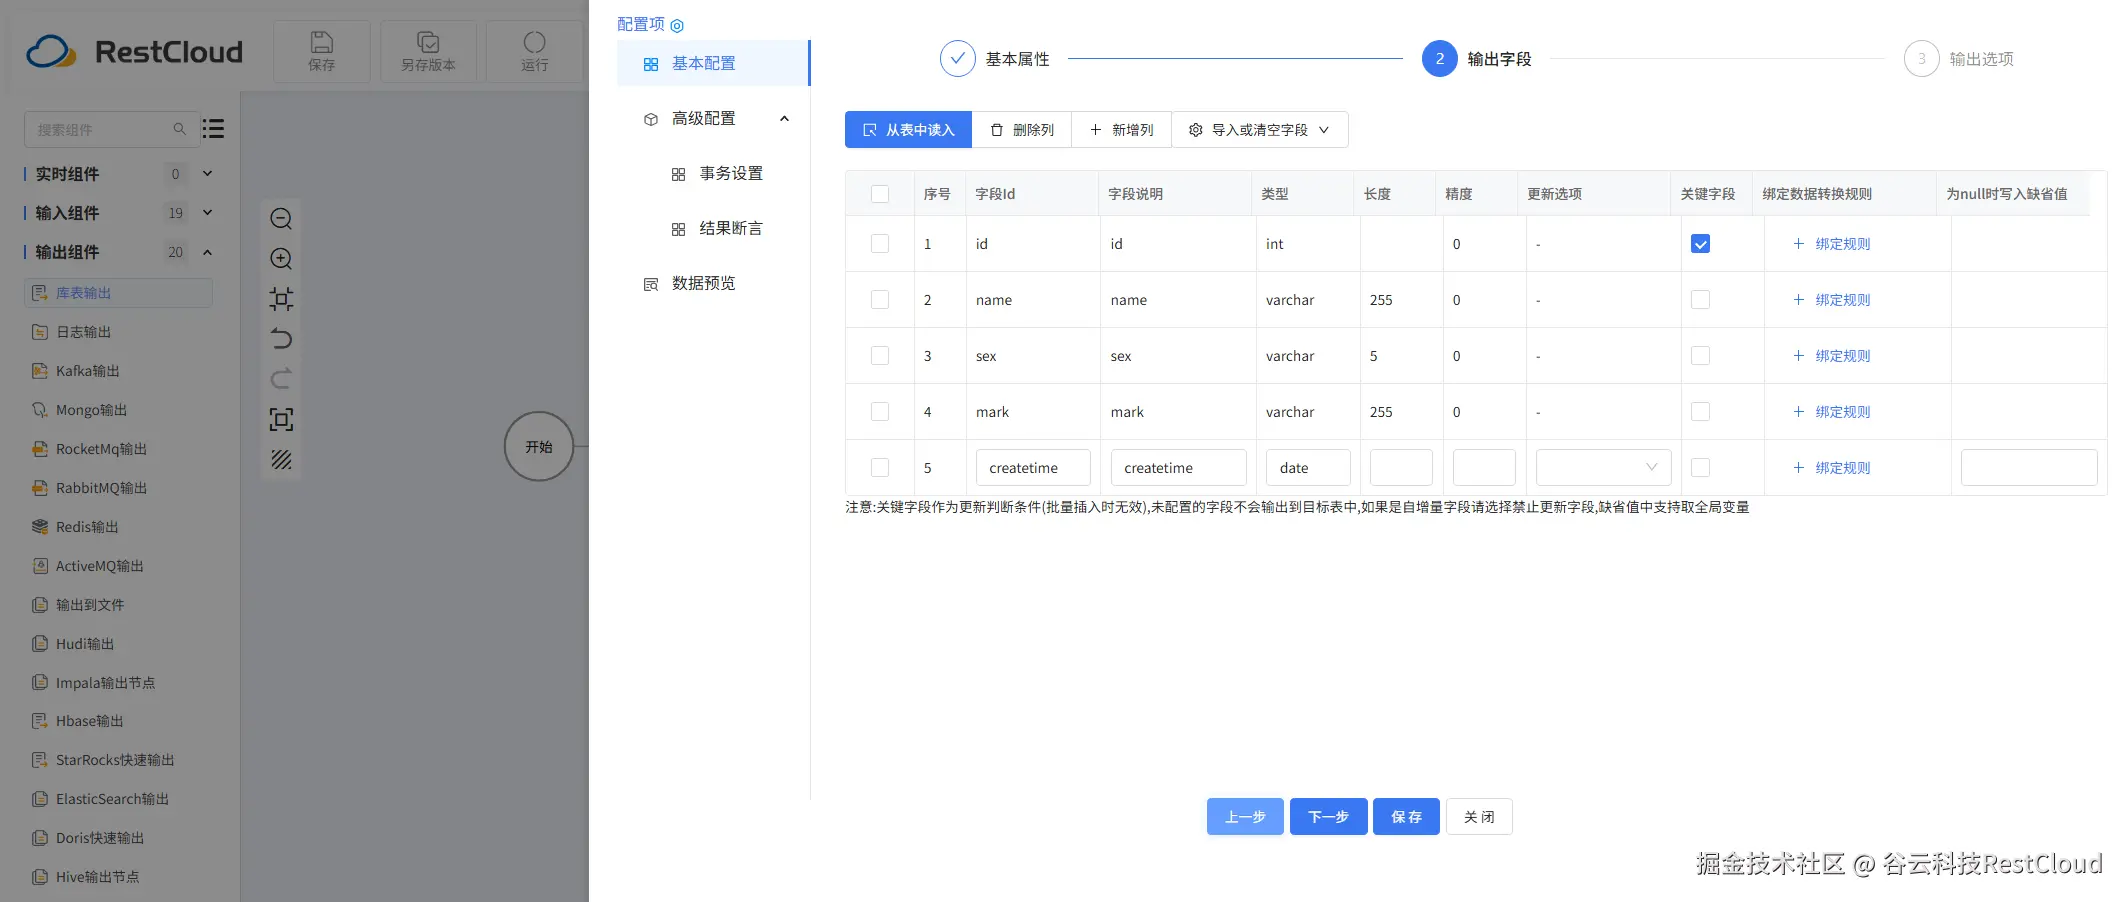
Task: Open the 更新选项 dropdown in createtime row
Action: tap(1602, 467)
